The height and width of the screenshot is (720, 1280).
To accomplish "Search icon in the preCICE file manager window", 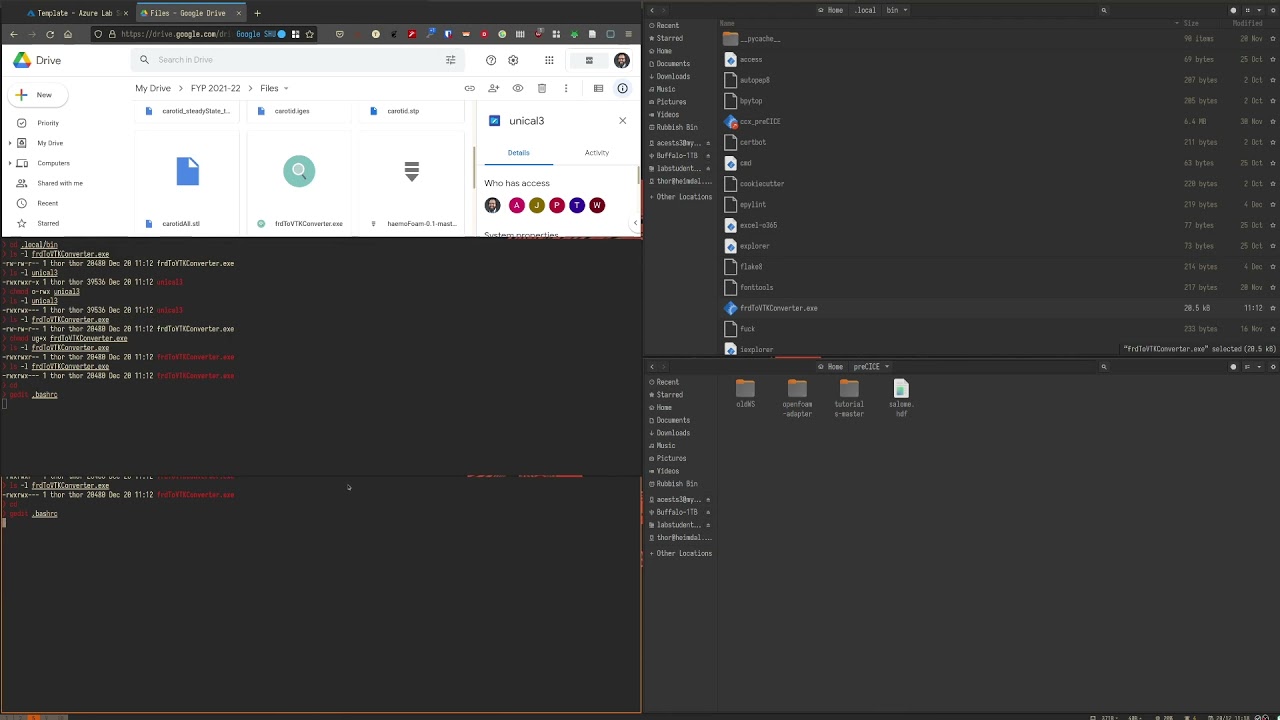I will coord(1104,367).
